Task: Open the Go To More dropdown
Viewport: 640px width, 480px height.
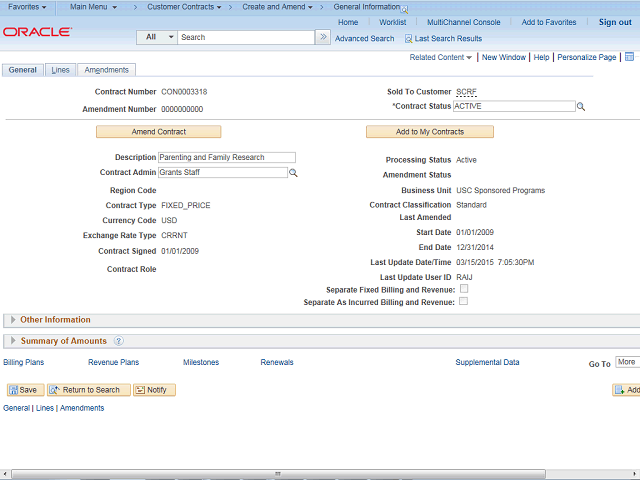Action: pyautogui.click(x=627, y=362)
